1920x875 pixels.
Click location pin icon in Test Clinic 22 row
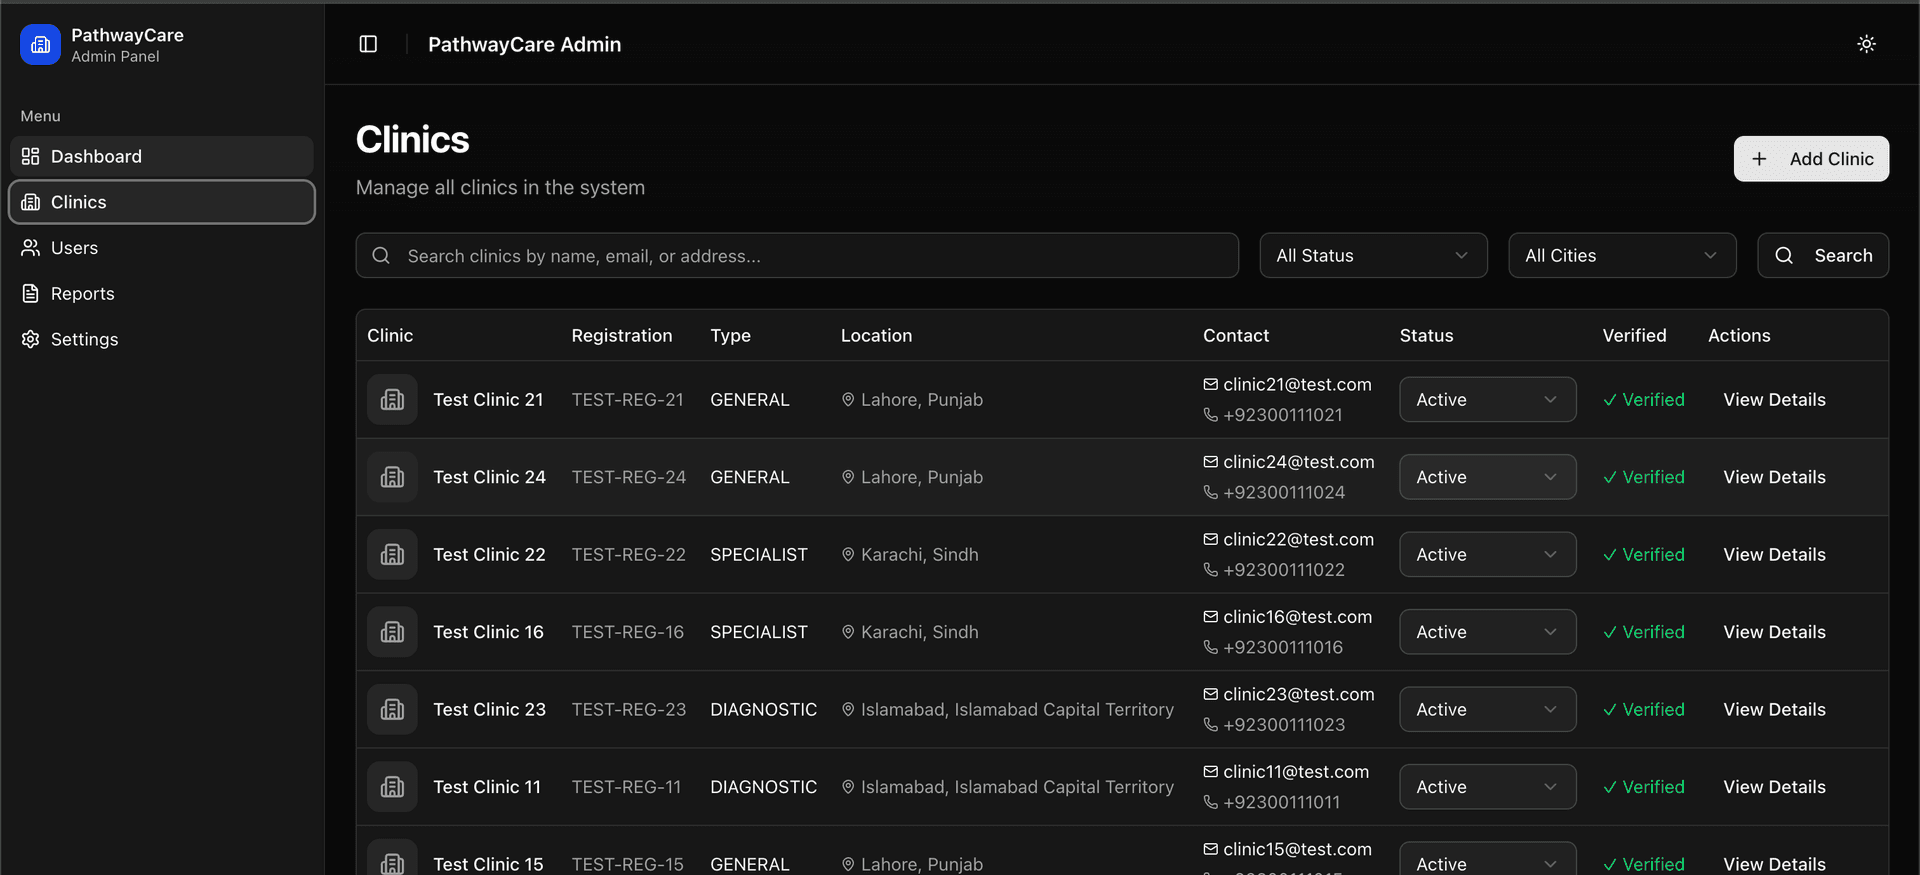(x=848, y=555)
